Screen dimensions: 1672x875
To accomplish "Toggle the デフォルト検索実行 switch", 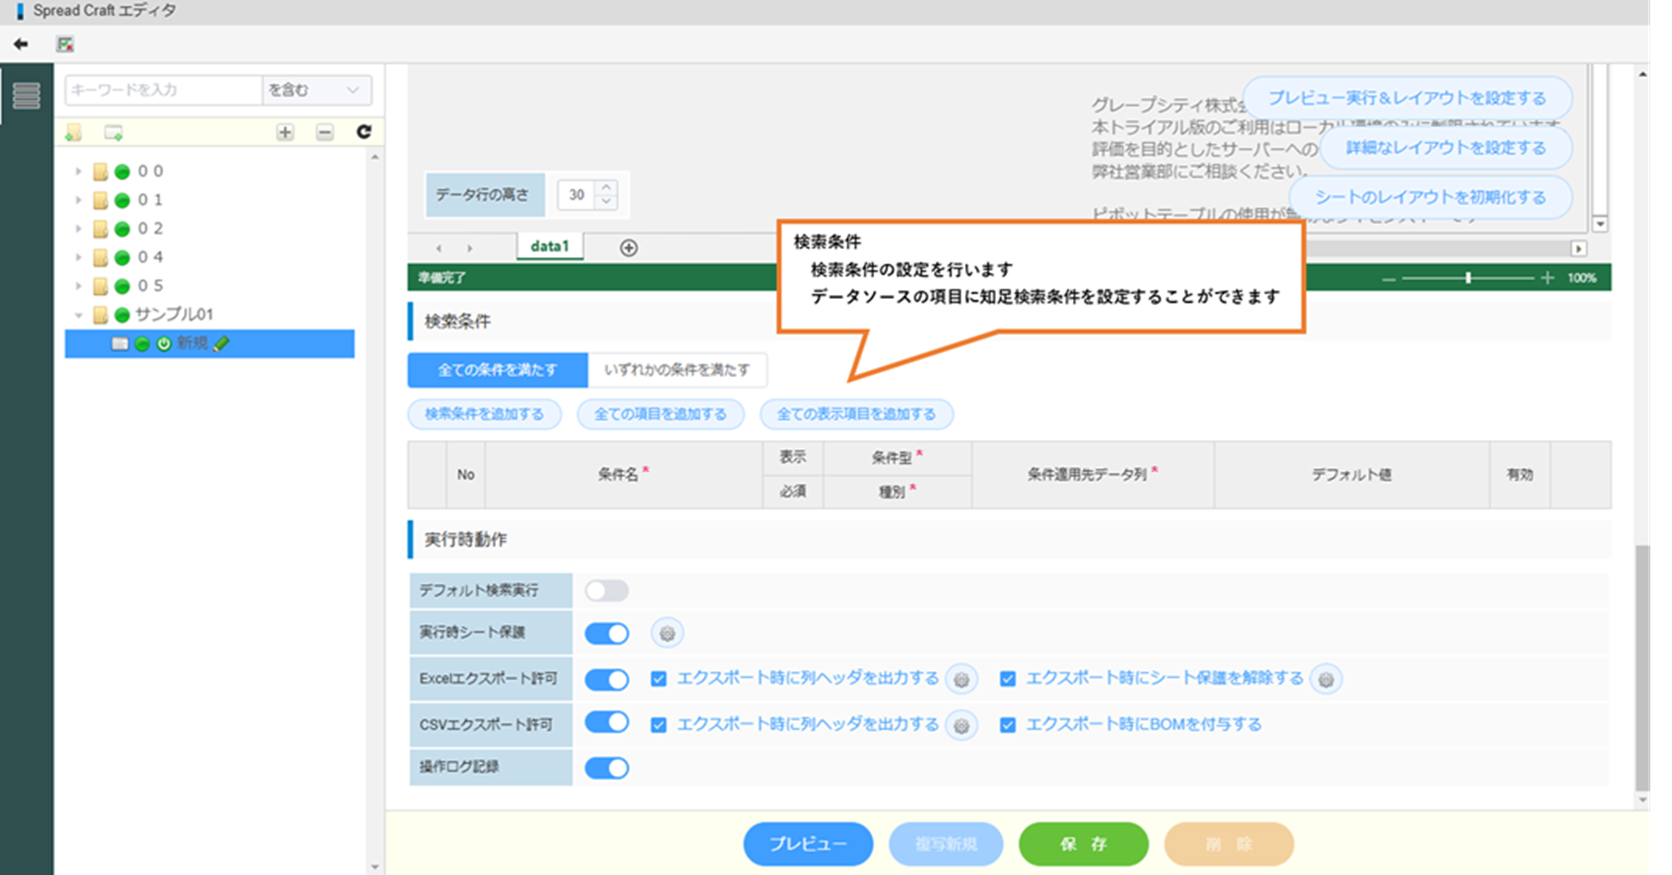I will (x=606, y=591).
